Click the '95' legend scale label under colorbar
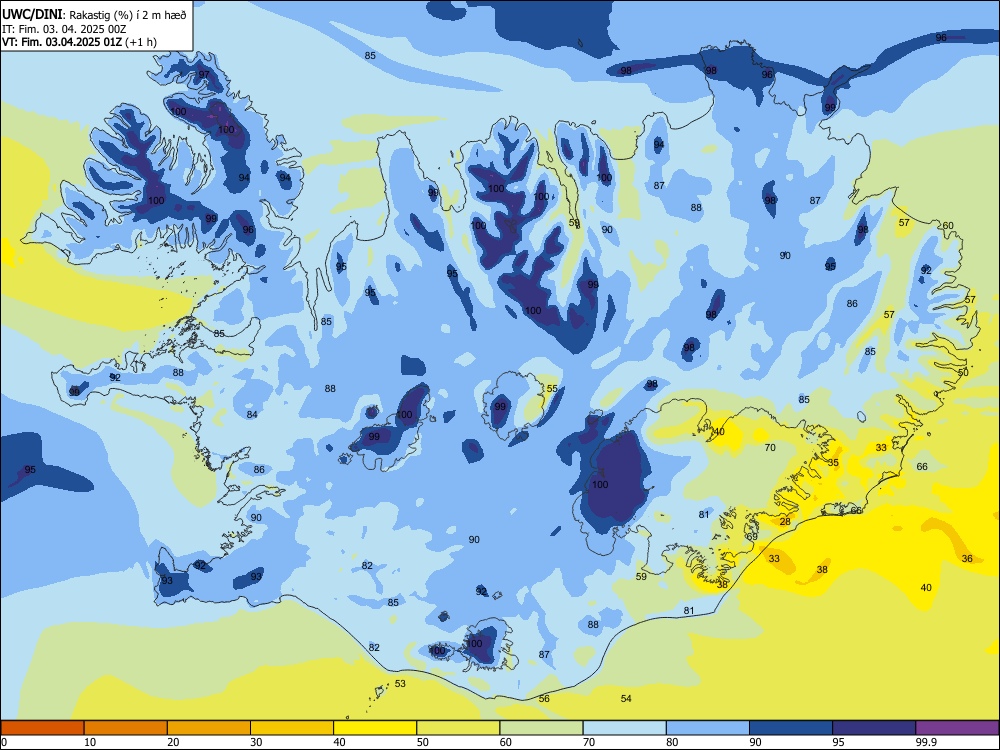 click(x=839, y=742)
